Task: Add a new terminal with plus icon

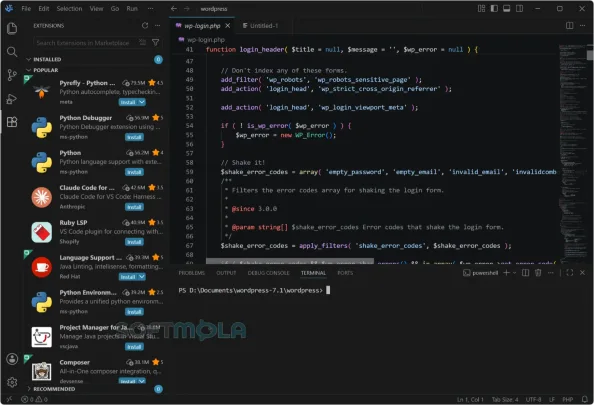Action: click(506, 272)
